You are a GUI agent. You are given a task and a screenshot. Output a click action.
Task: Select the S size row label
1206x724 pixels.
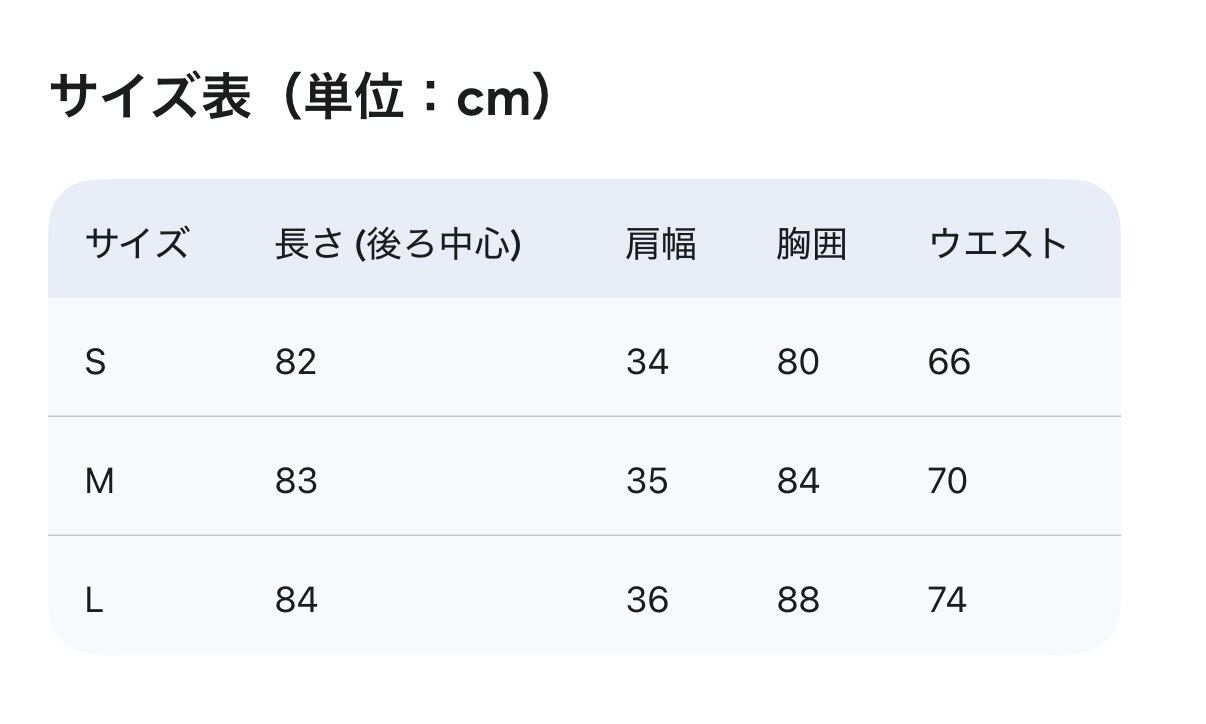[x=95, y=362]
